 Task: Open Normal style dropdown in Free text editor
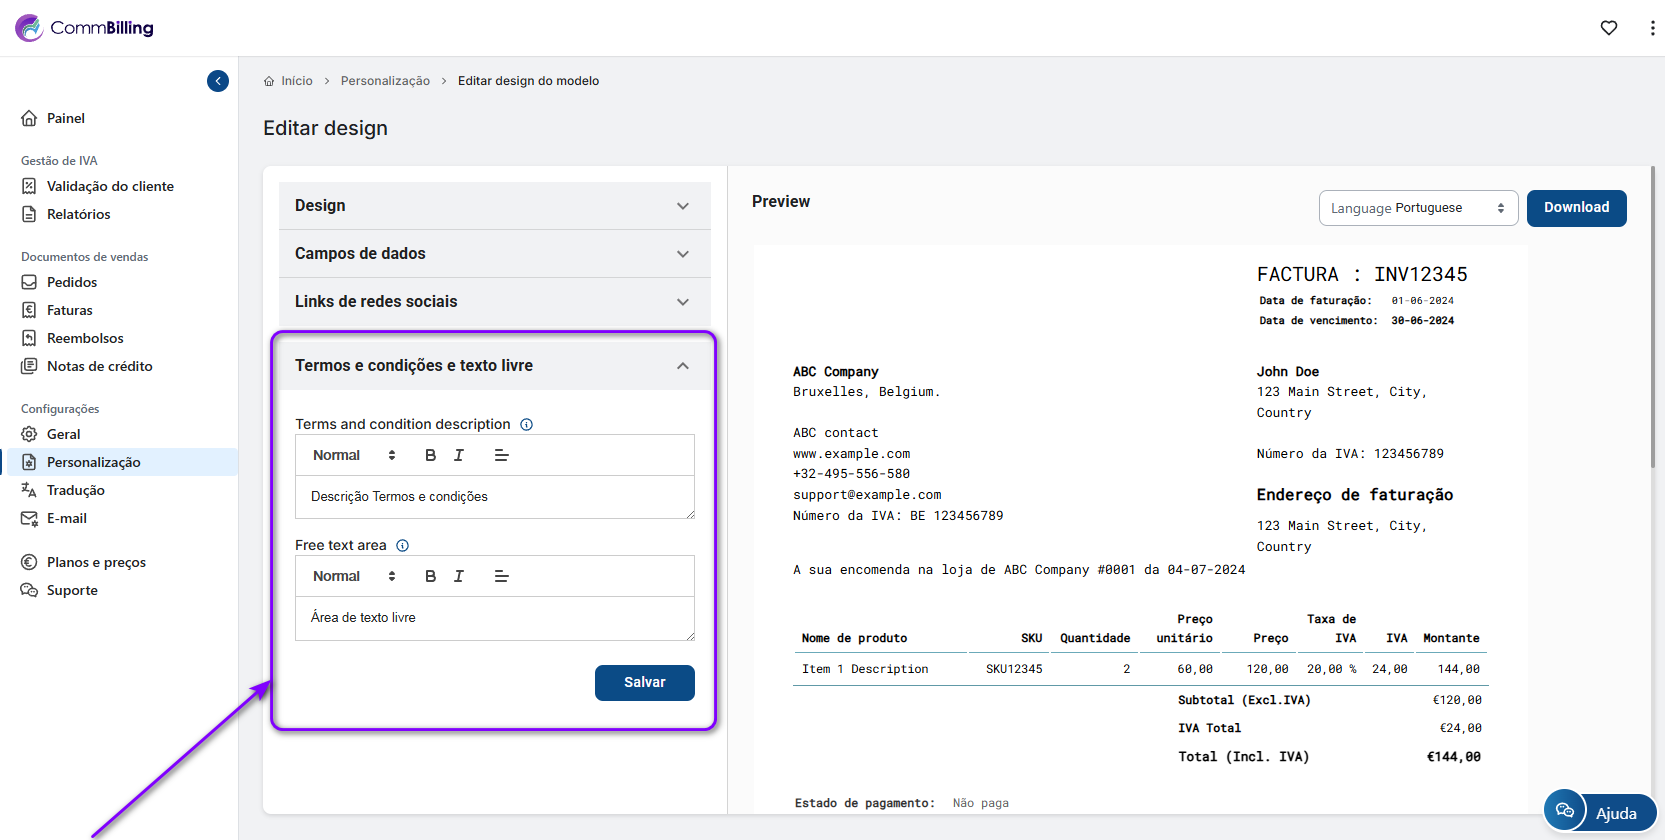coord(354,576)
